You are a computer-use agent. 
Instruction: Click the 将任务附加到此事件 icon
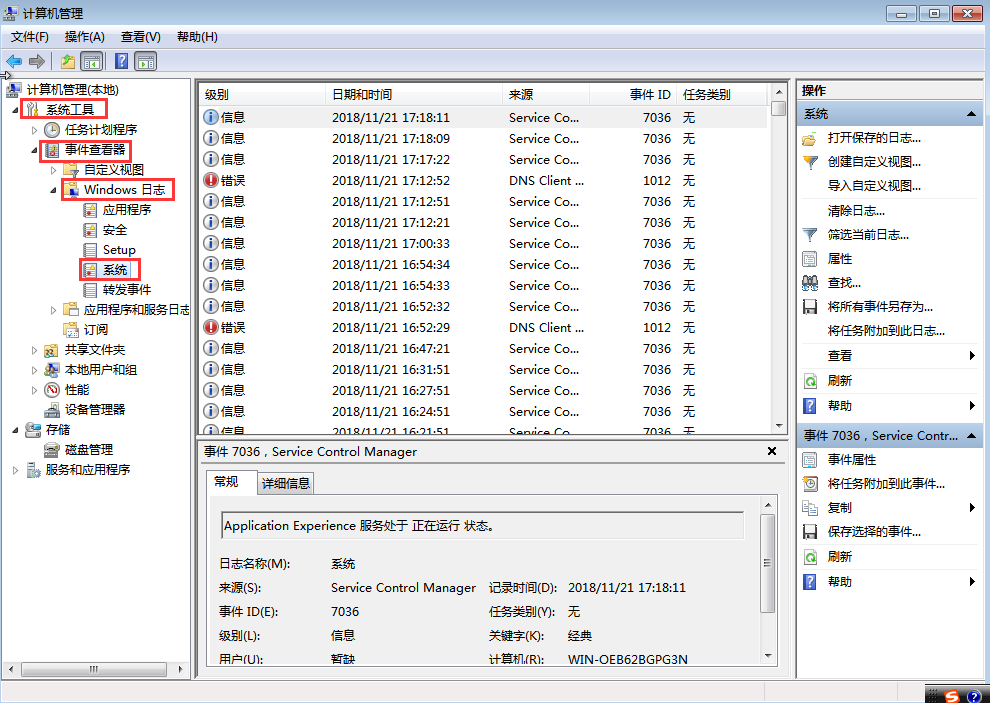point(809,484)
